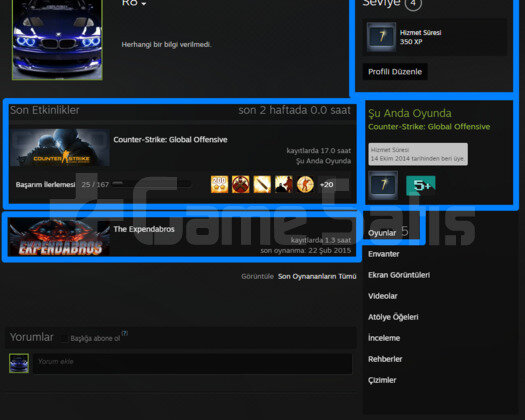Click the level 4 badge circle
The width and height of the screenshot is (525, 420).
click(x=413, y=3)
